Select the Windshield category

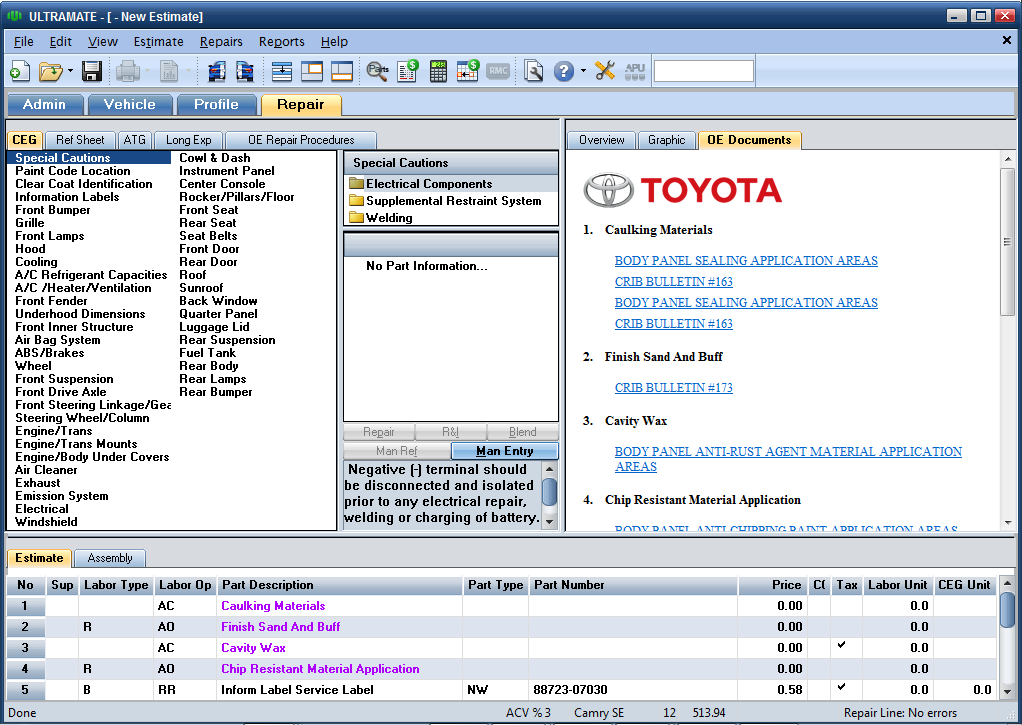pos(46,522)
